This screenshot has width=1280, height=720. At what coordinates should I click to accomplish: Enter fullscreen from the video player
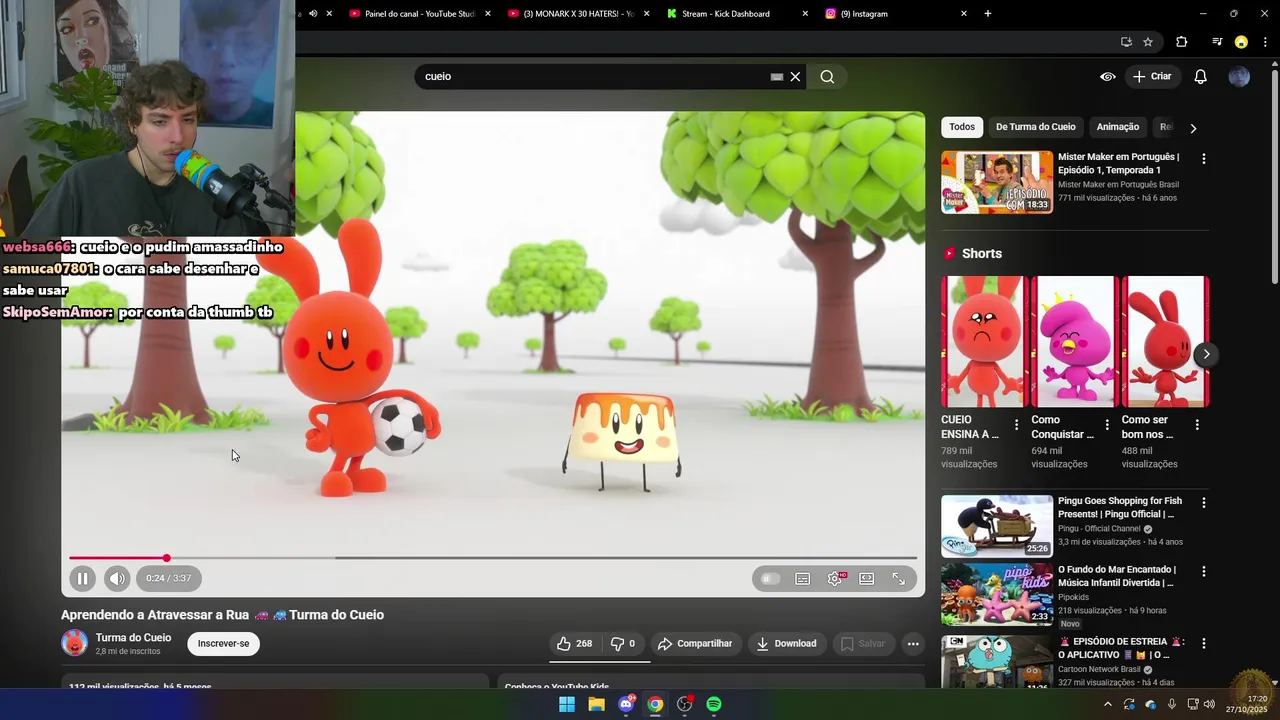899,578
